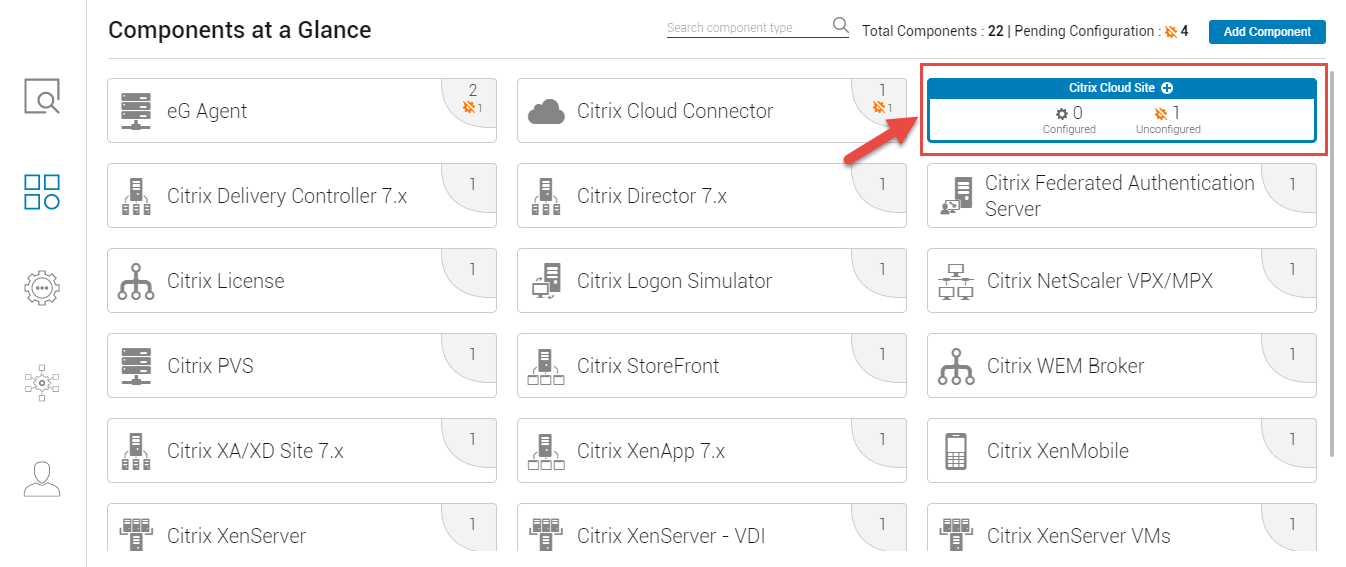Click the Pending Configuration count text
Image resolution: width=1346 pixels, height=567 pixels.
(x=1101, y=31)
